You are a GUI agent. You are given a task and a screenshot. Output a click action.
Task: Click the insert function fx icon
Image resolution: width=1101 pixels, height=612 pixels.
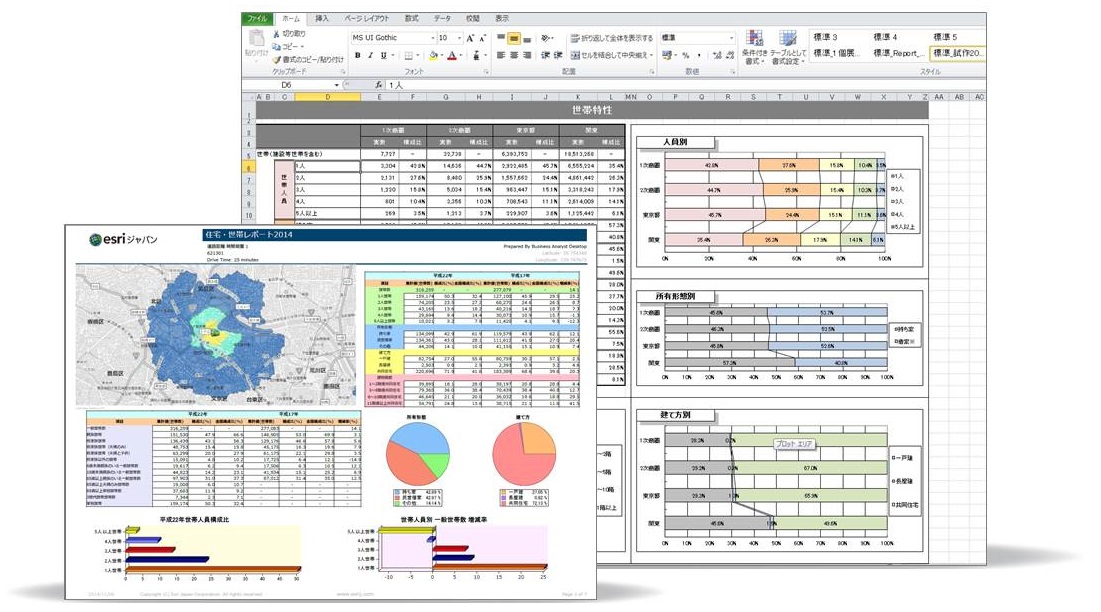[x=378, y=85]
